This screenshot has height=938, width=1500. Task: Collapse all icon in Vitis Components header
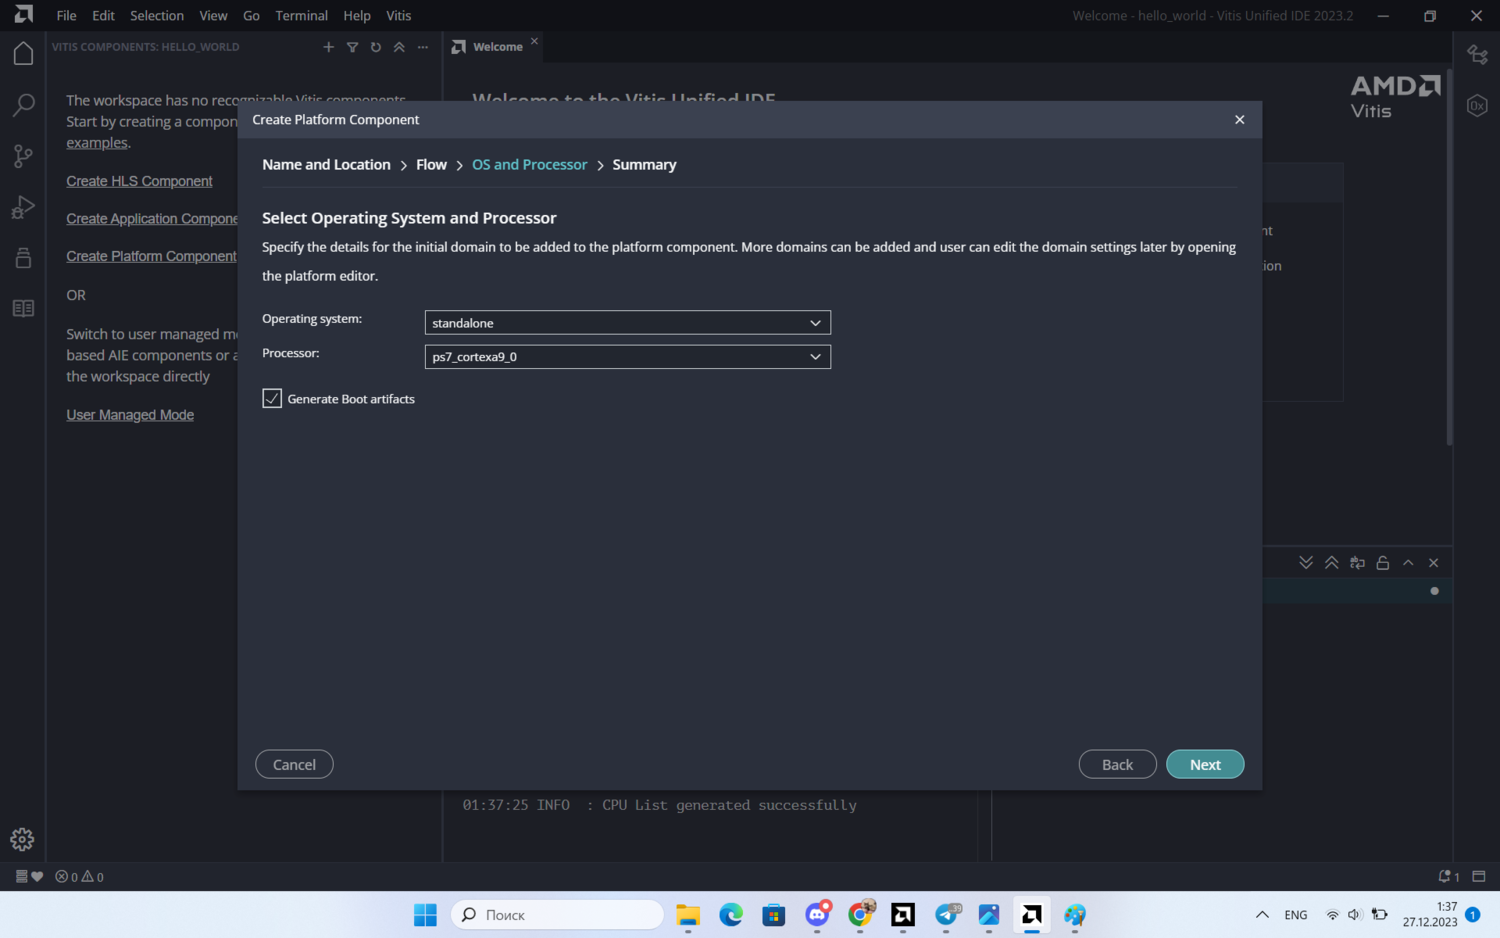click(x=399, y=47)
